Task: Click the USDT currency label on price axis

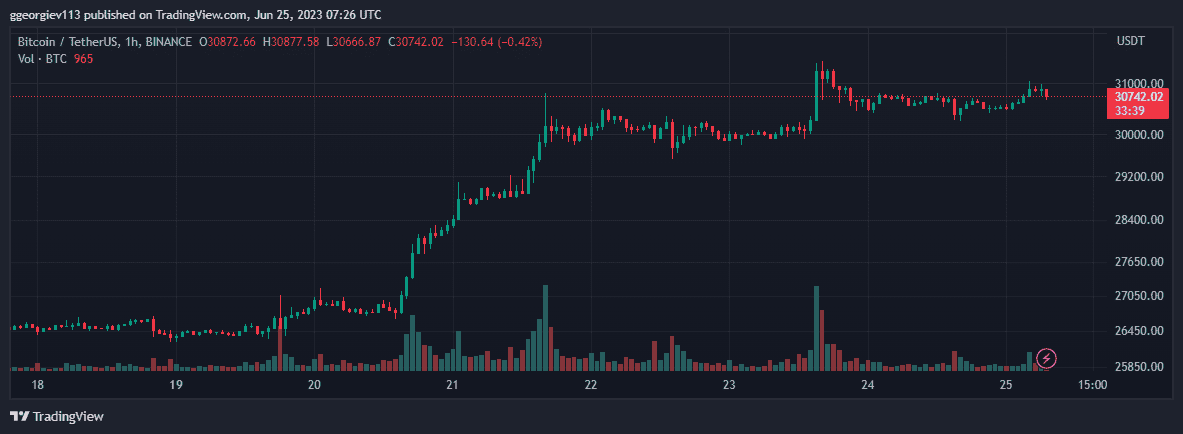Action: coord(1130,41)
